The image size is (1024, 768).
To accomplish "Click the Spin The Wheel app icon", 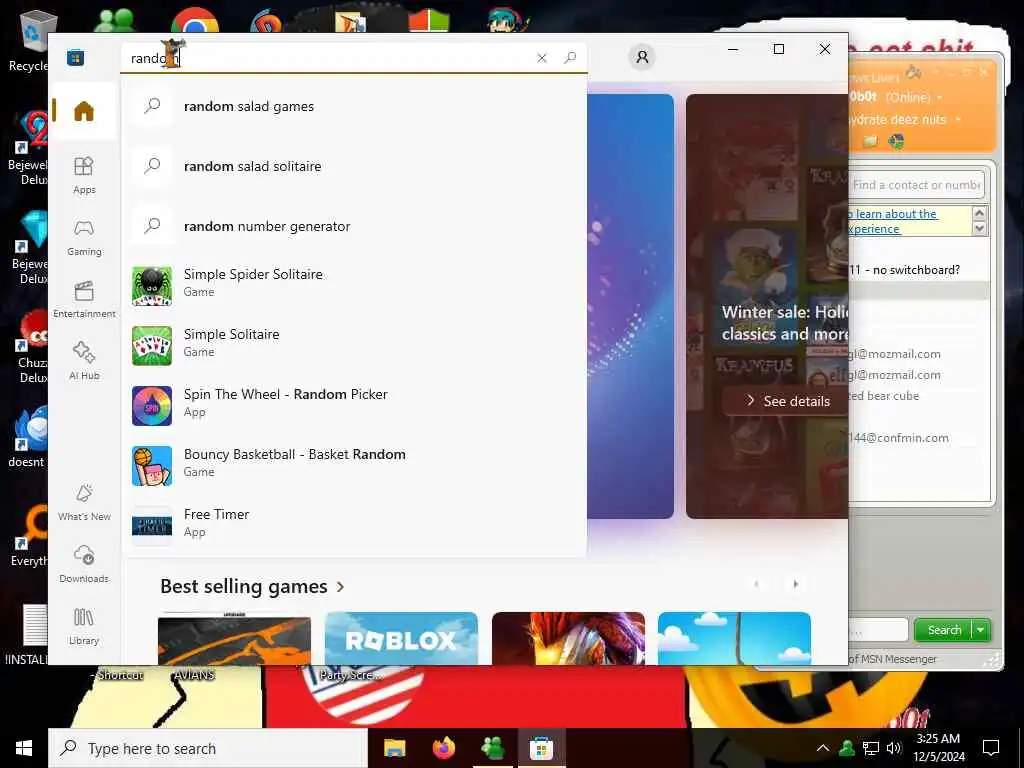I will point(152,406).
